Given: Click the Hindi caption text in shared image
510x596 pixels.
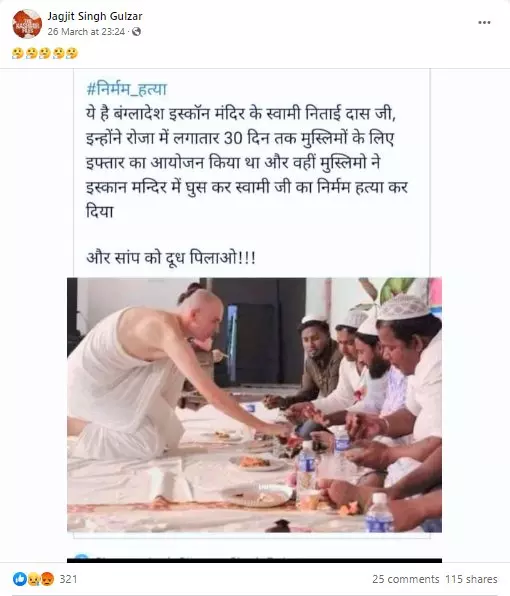Looking at the screenshot, I should tap(246, 162).
